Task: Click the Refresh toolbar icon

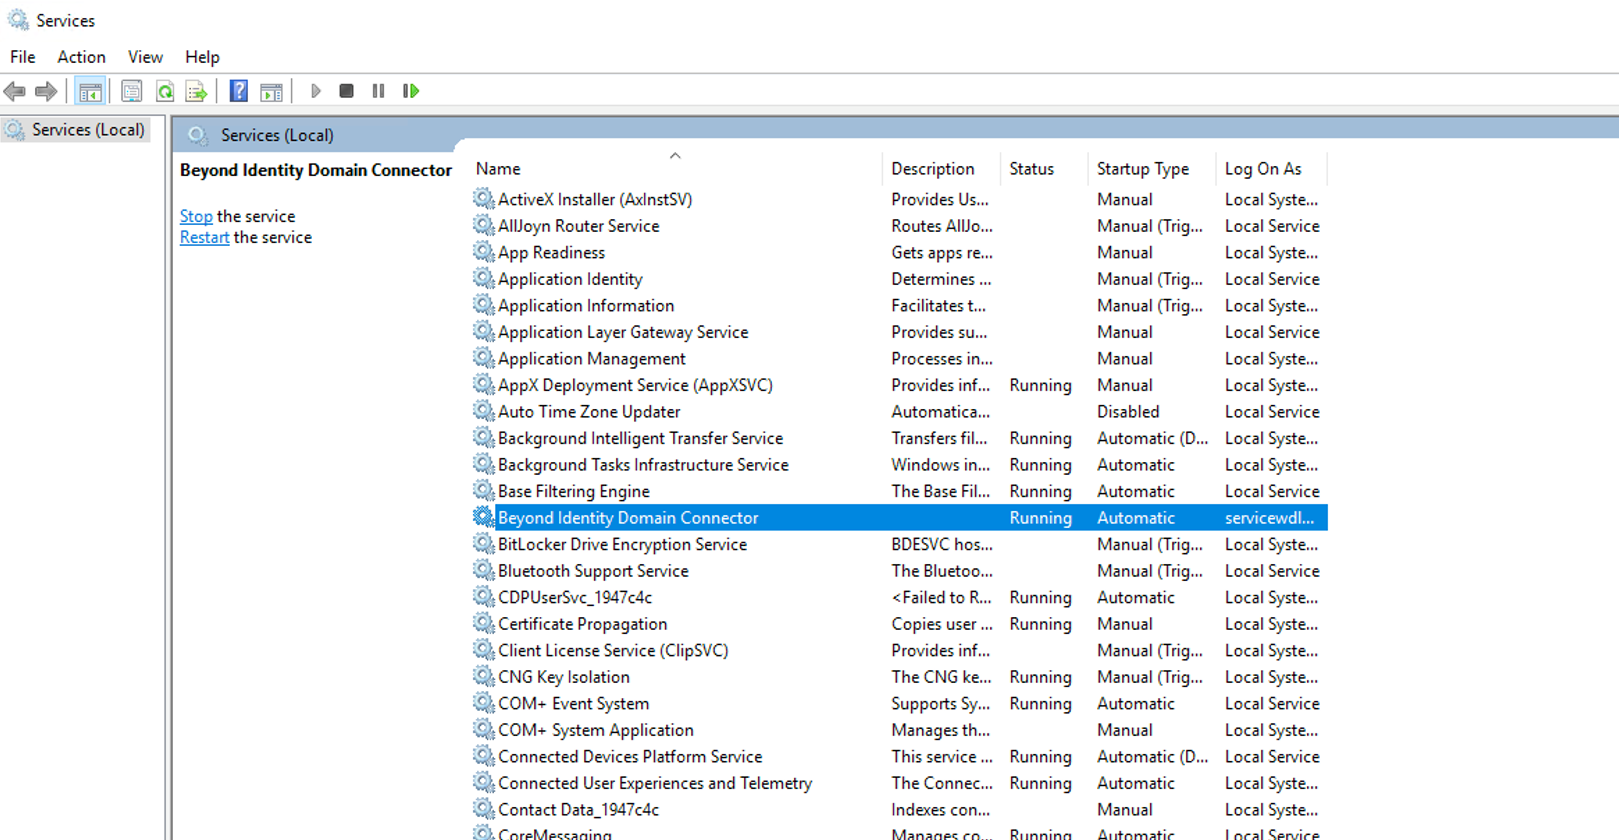Action: (x=164, y=92)
